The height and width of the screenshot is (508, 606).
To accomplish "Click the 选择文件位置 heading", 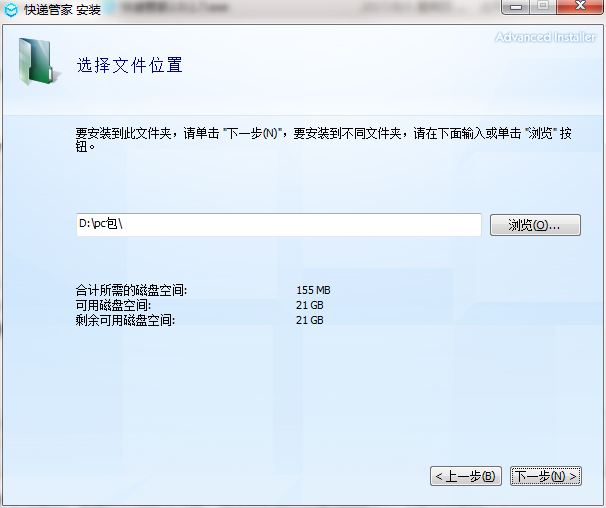I will pyautogui.click(x=130, y=66).
